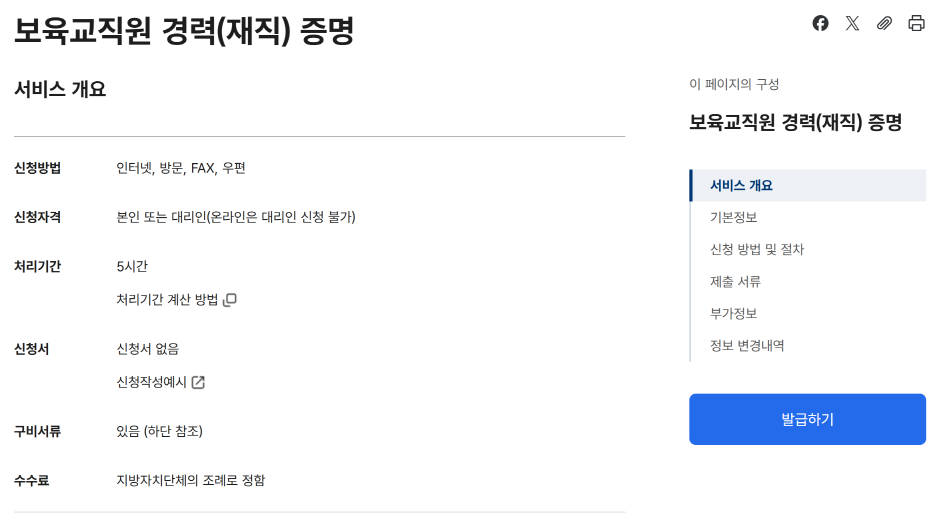951x528 pixels.
Task: Click the main page title 보육교직원 경력(재직) 증명
Action: point(184,30)
